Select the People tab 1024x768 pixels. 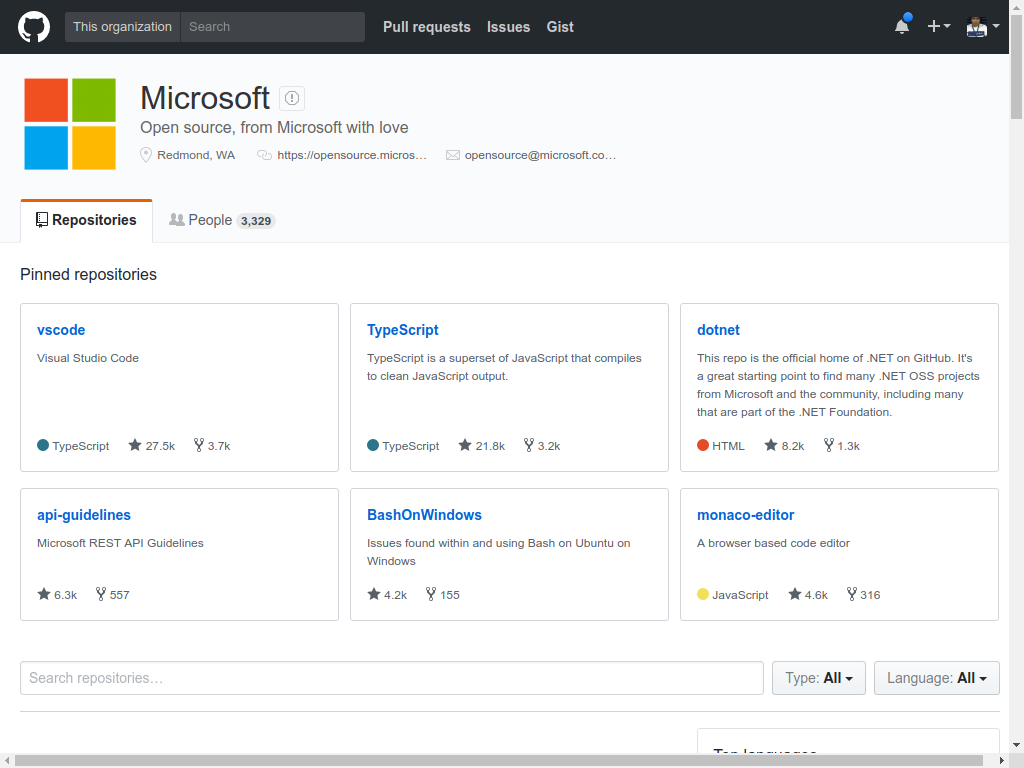(x=222, y=221)
